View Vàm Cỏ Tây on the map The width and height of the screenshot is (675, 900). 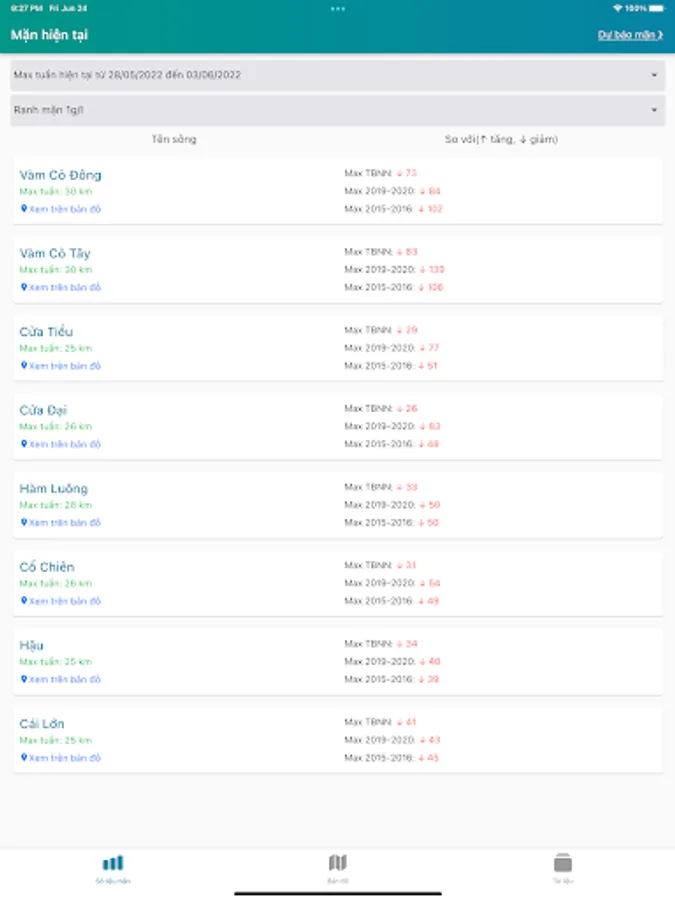tap(65, 288)
